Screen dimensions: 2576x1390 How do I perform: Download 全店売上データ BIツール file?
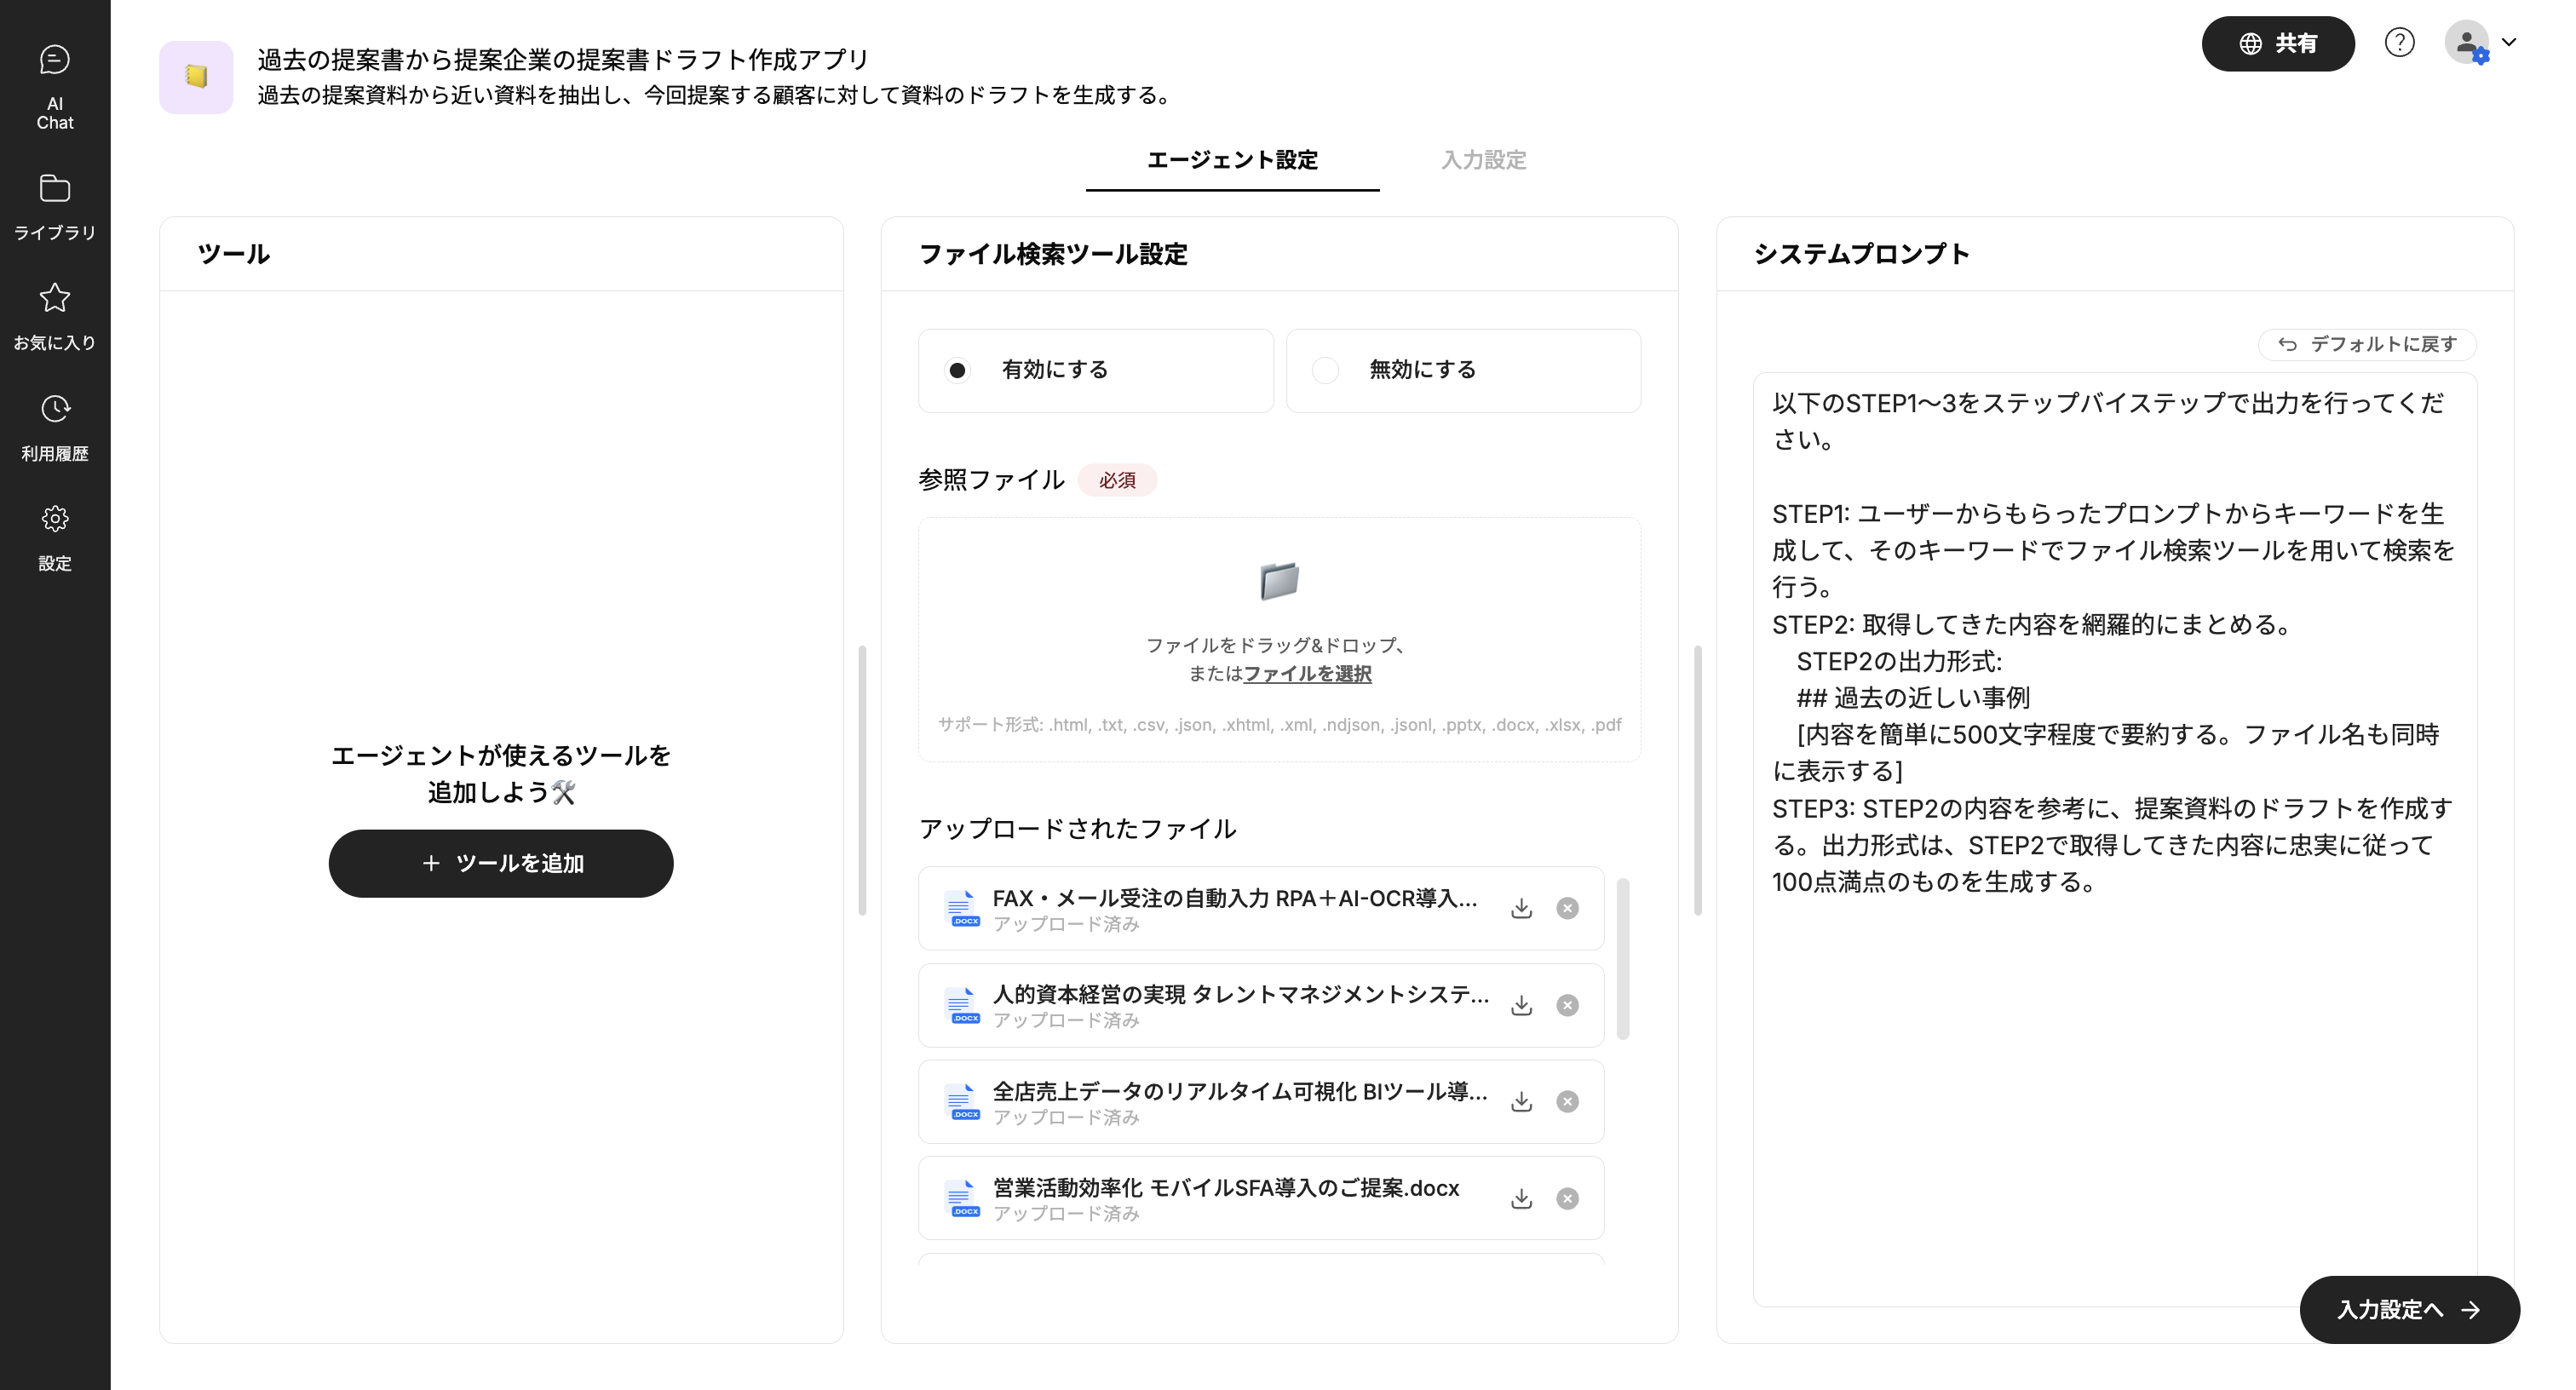1521,1101
